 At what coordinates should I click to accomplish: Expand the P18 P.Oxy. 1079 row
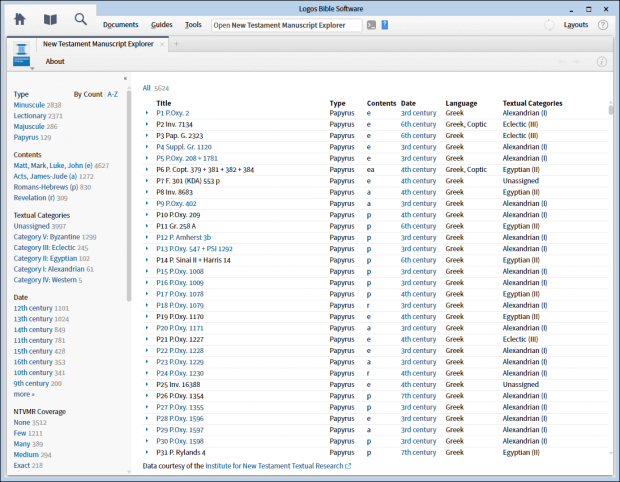[x=147, y=305]
